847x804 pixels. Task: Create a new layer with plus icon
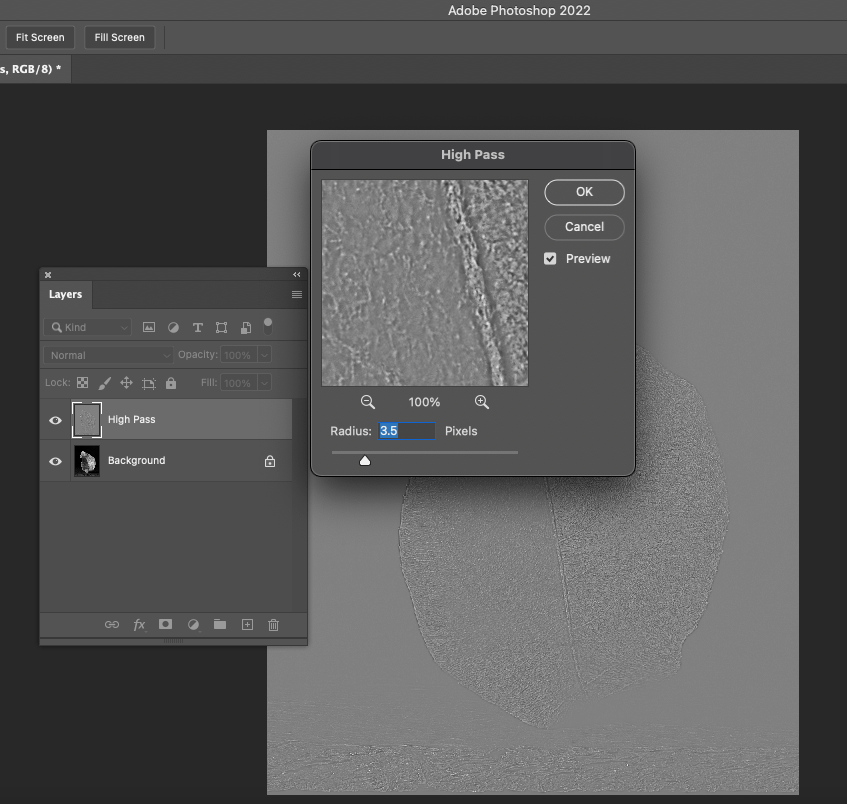[247, 625]
